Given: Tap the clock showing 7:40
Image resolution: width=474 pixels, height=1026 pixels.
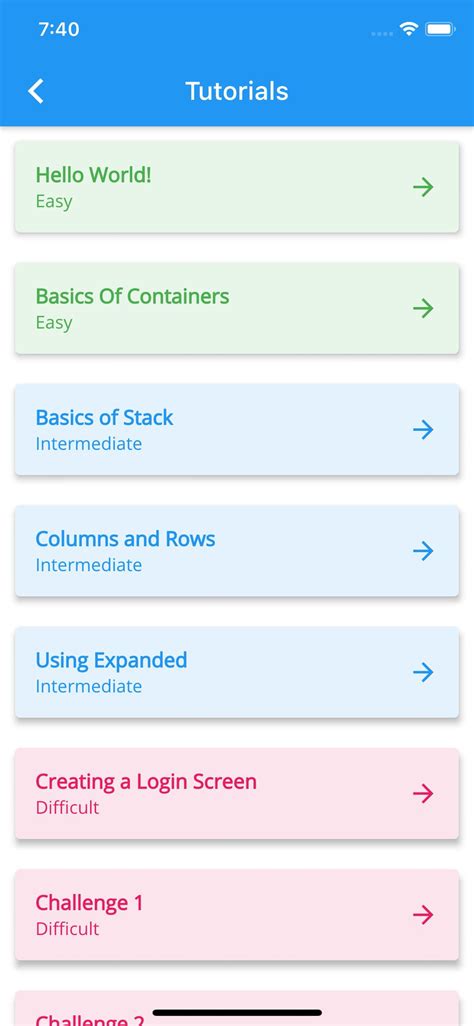Looking at the screenshot, I should pyautogui.click(x=58, y=29).
